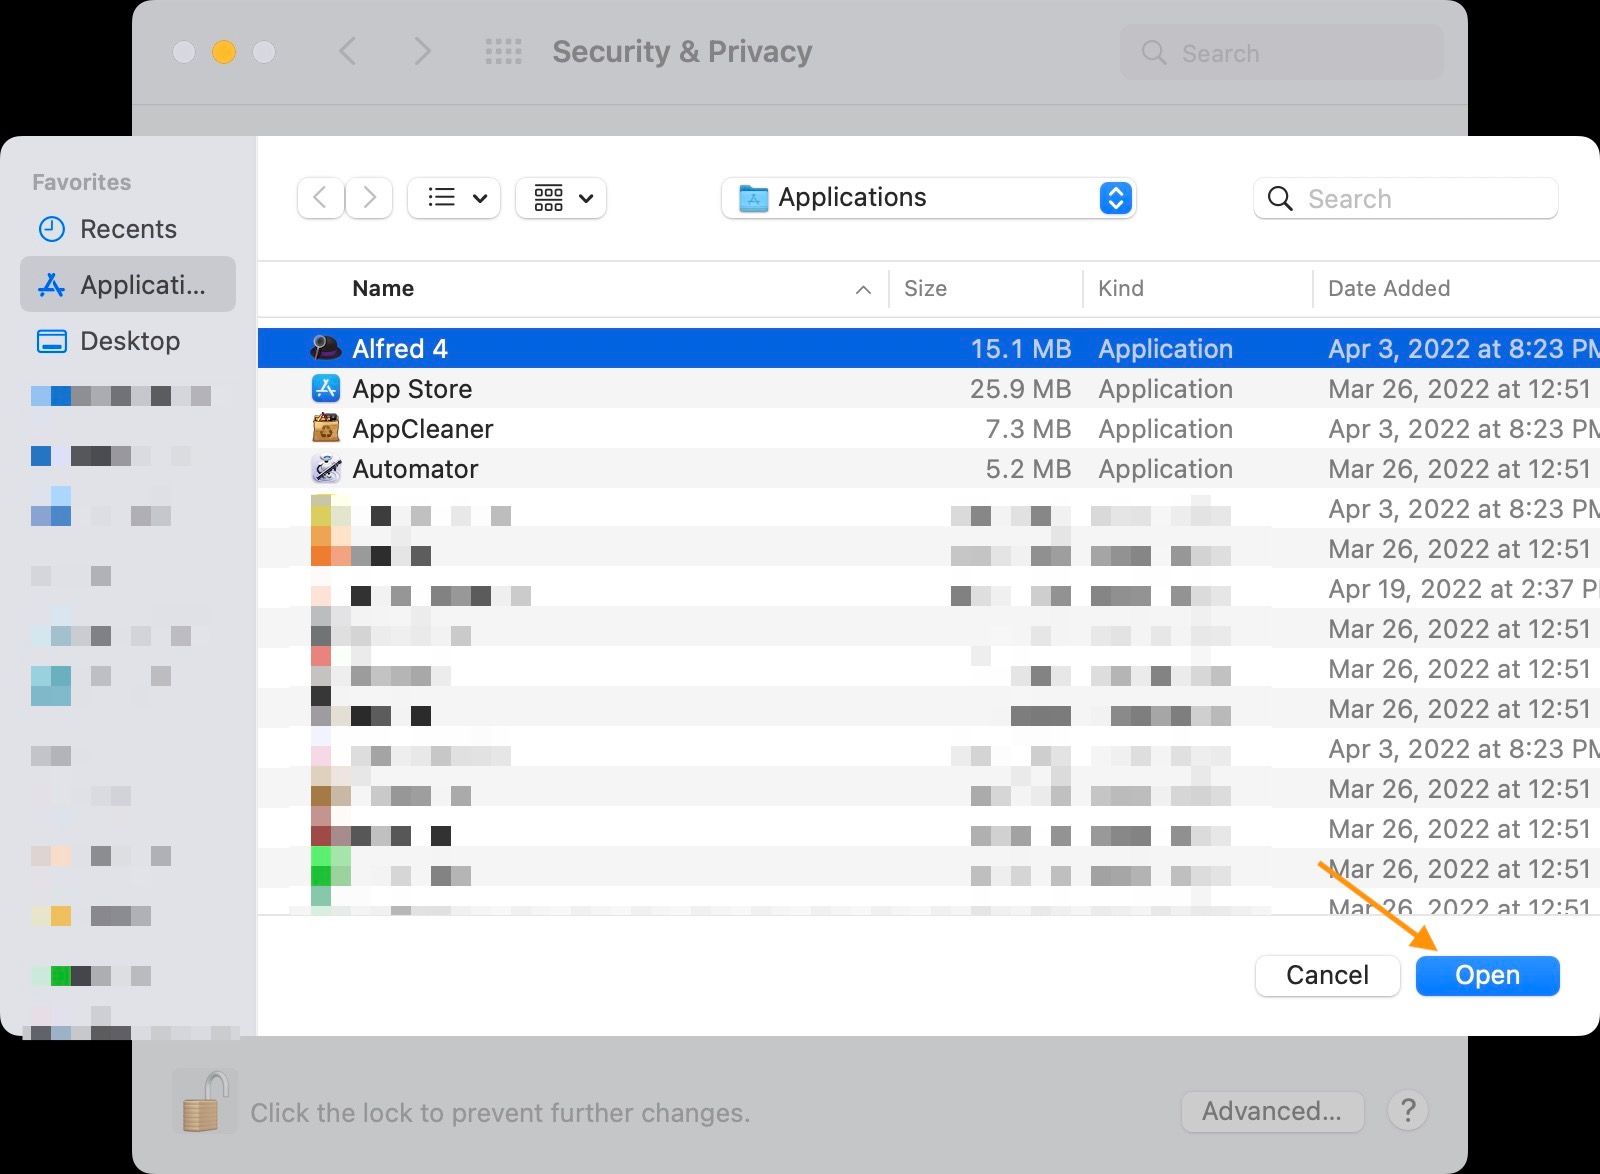This screenshot has width=1600, height=1174.
Task: Open the Applications location popup
Action: point(928,198)
